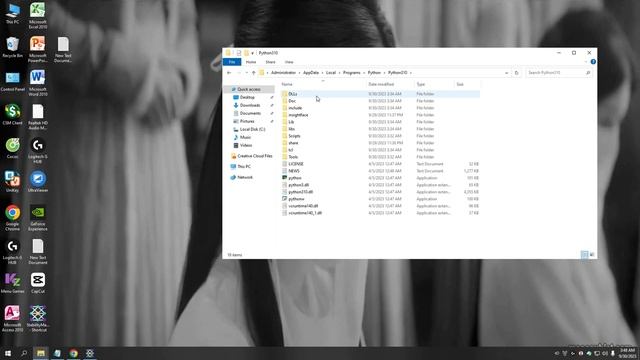The image size is (640, 360).
Task: Open the Scripts folder
Action: pos(294,136)
